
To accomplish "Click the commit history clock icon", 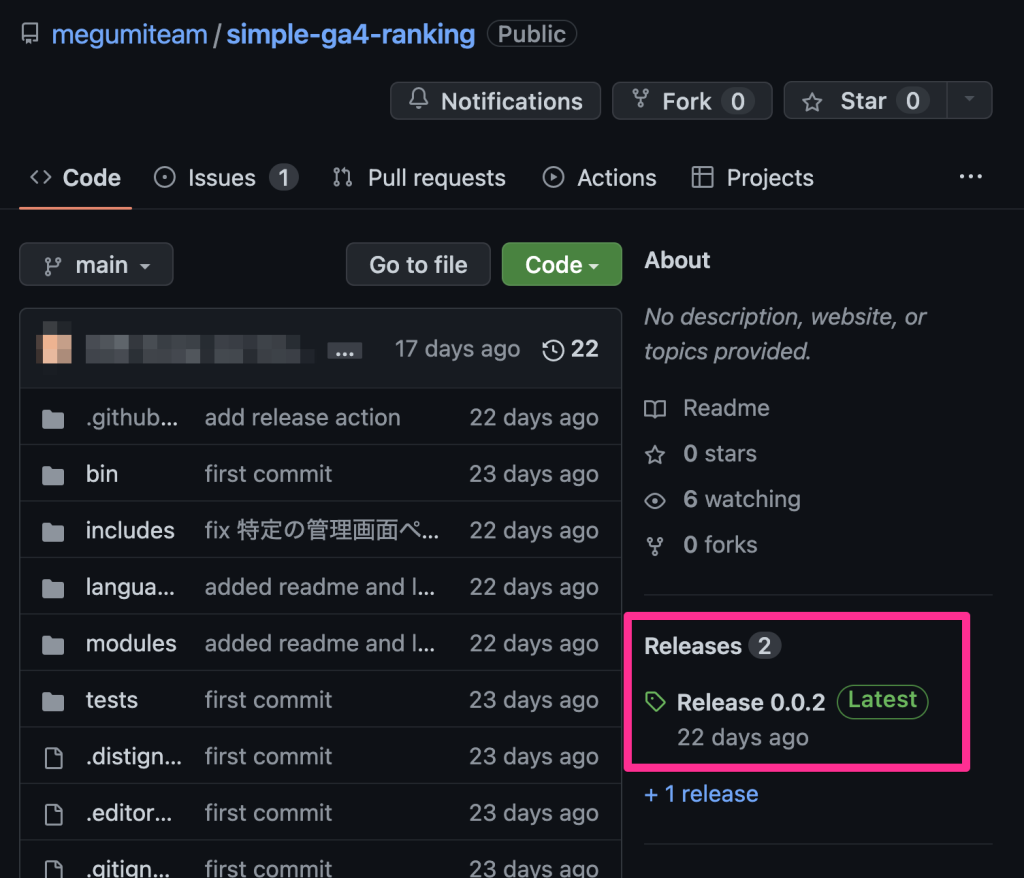I will [x=553, y=350].
